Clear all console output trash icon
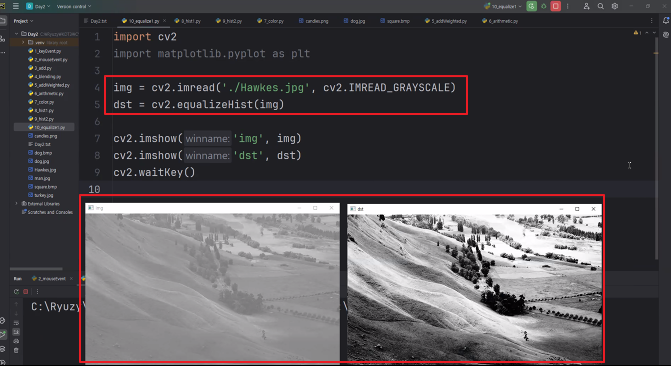The height and width of the screenshot is (366, 671). (x=16, y=350)
